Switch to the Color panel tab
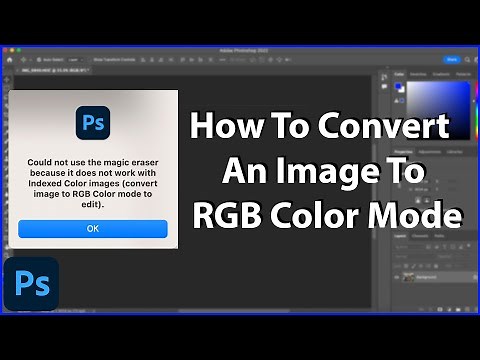The height and width of the screenshot is (360, 480). [x=399, y=74]
